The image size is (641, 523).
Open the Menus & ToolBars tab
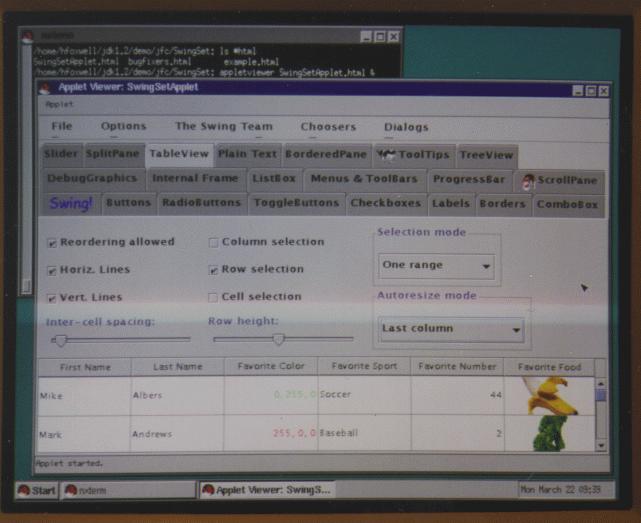364,180
